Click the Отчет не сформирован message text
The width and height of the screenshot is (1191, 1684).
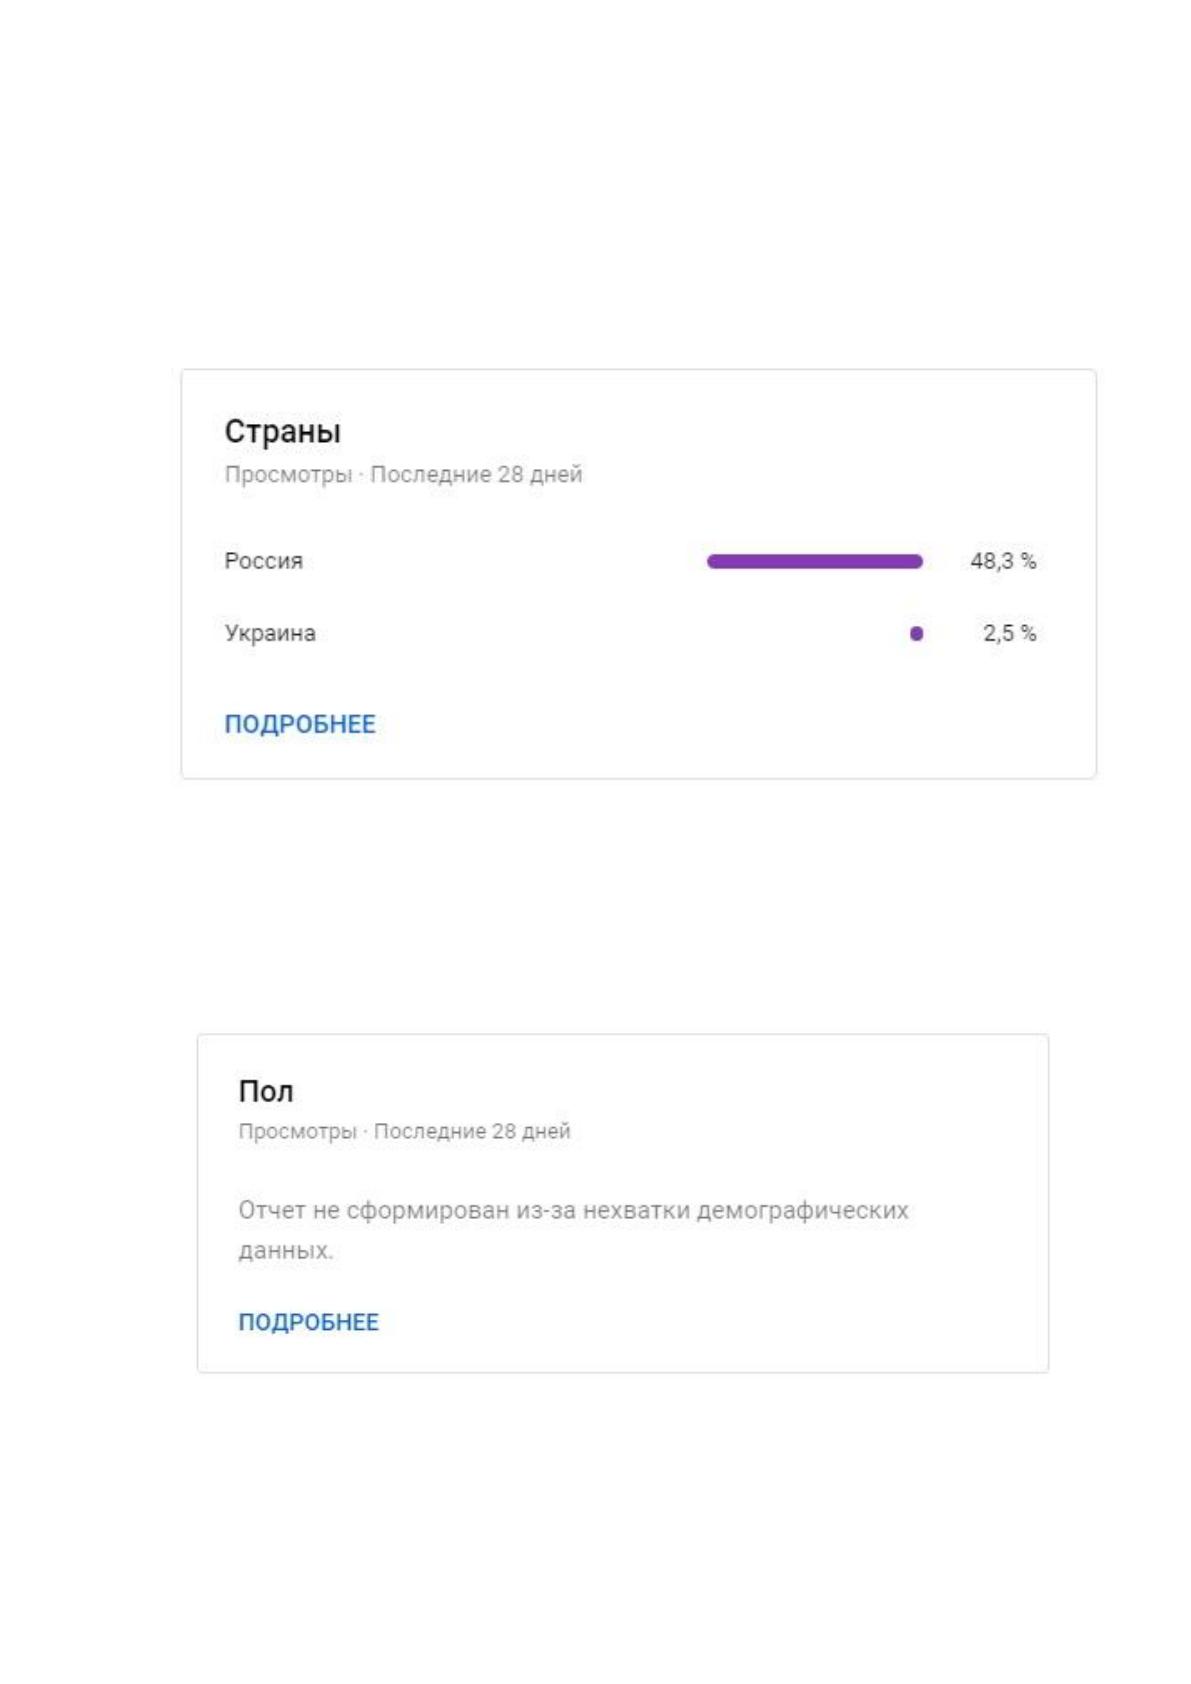point(573,1230)
